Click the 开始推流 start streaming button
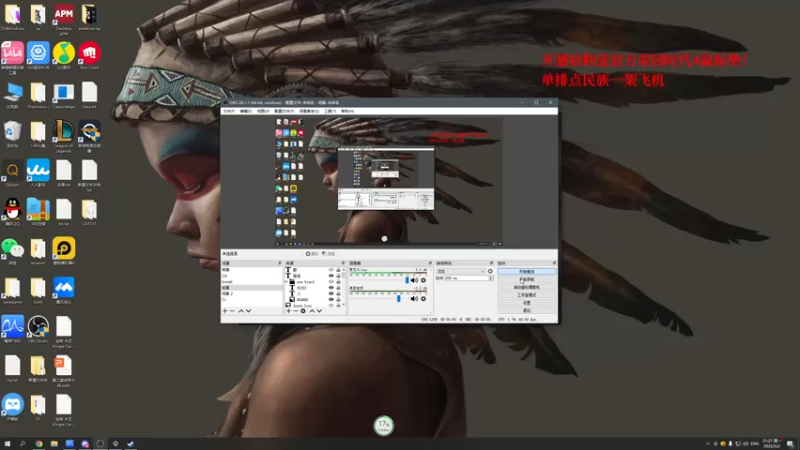800x450 pixels. click(527, 271)
